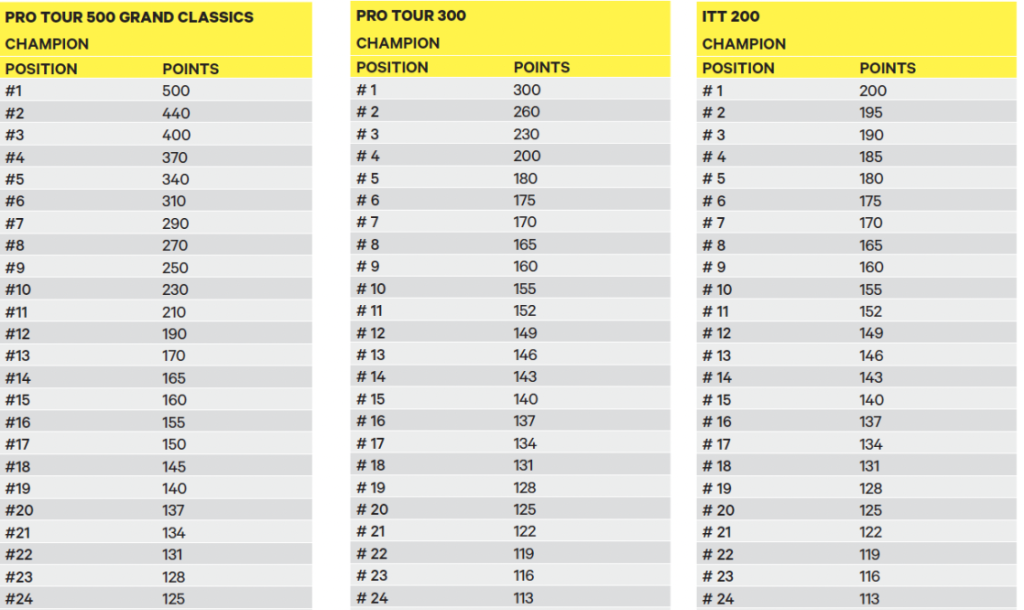1024x610 pixels.
Task: Click POINTS column header in ITT 200 table
Action: click(x=887, y=68)
